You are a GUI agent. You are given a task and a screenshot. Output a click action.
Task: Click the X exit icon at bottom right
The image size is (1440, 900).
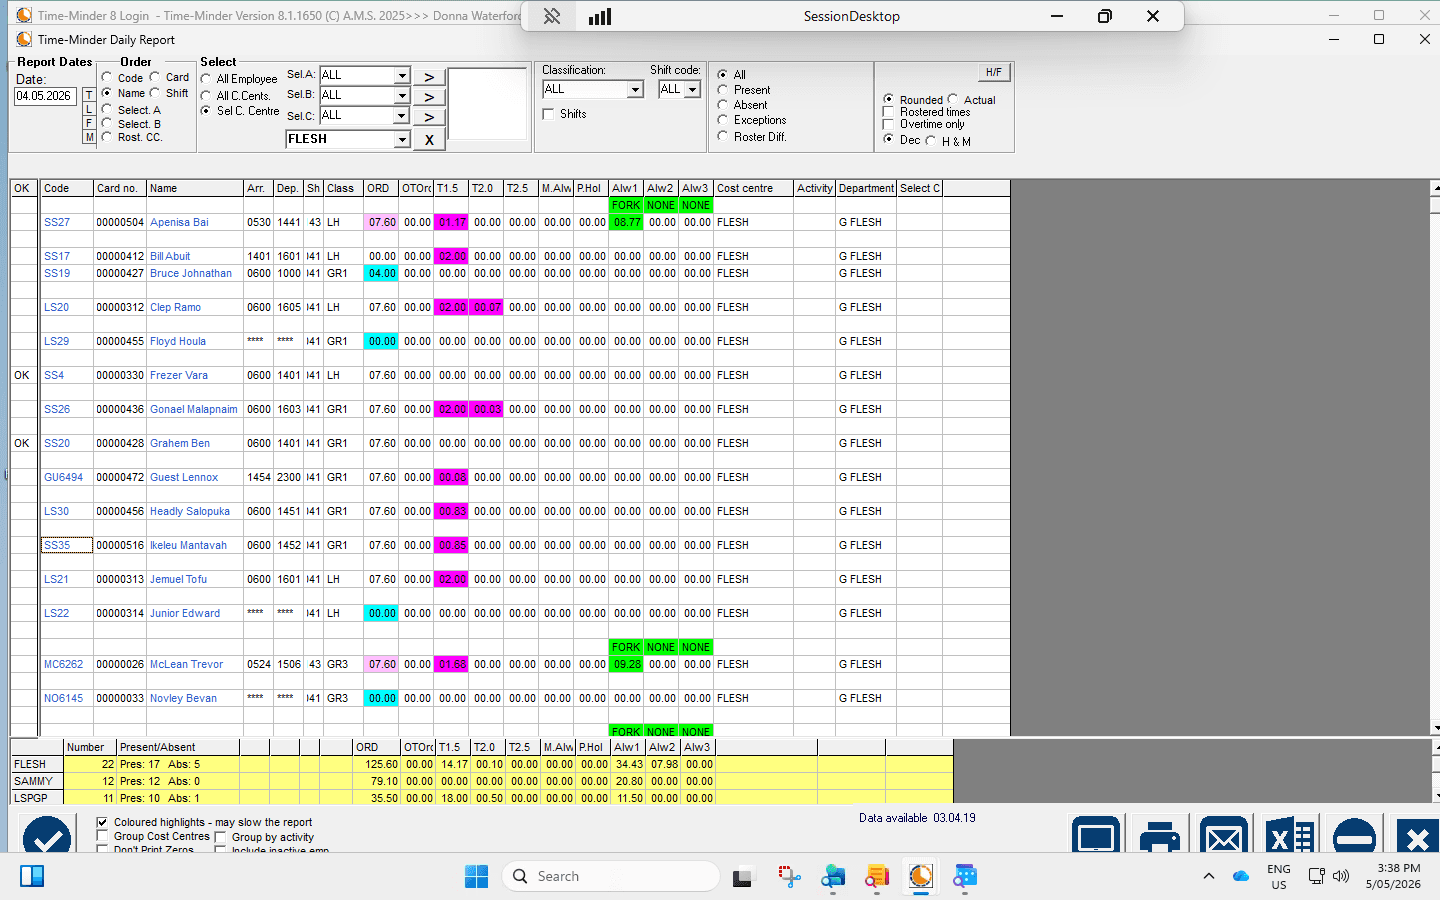coord(1417,835)
